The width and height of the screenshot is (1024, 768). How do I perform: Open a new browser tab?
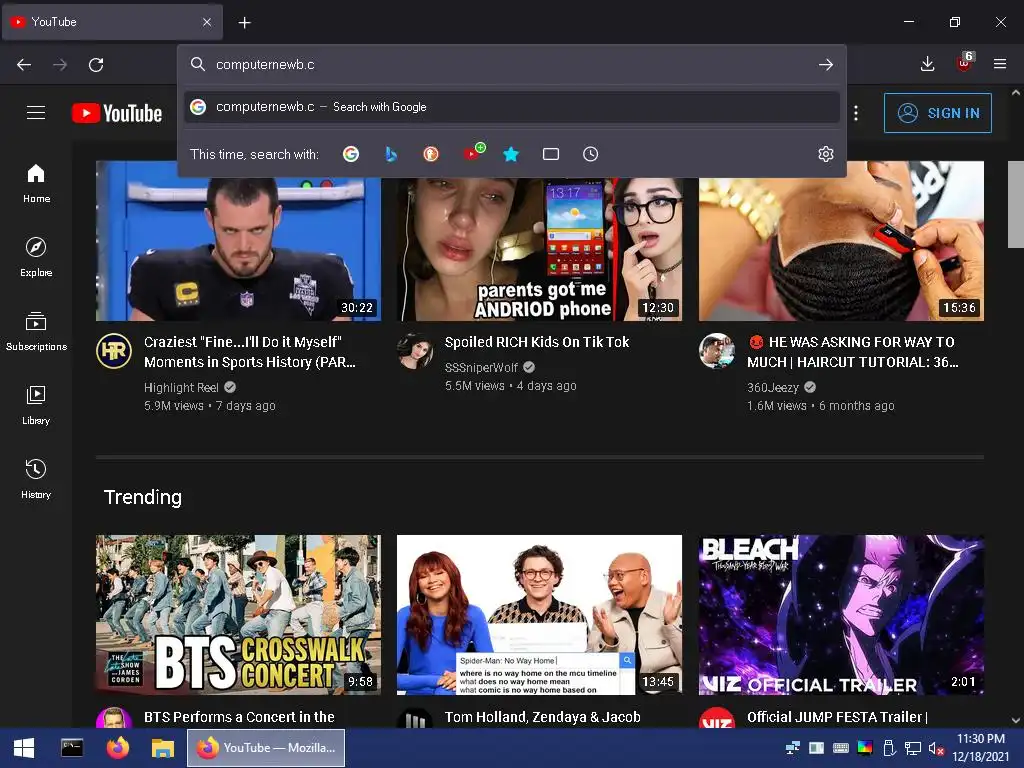pos(244,23)
